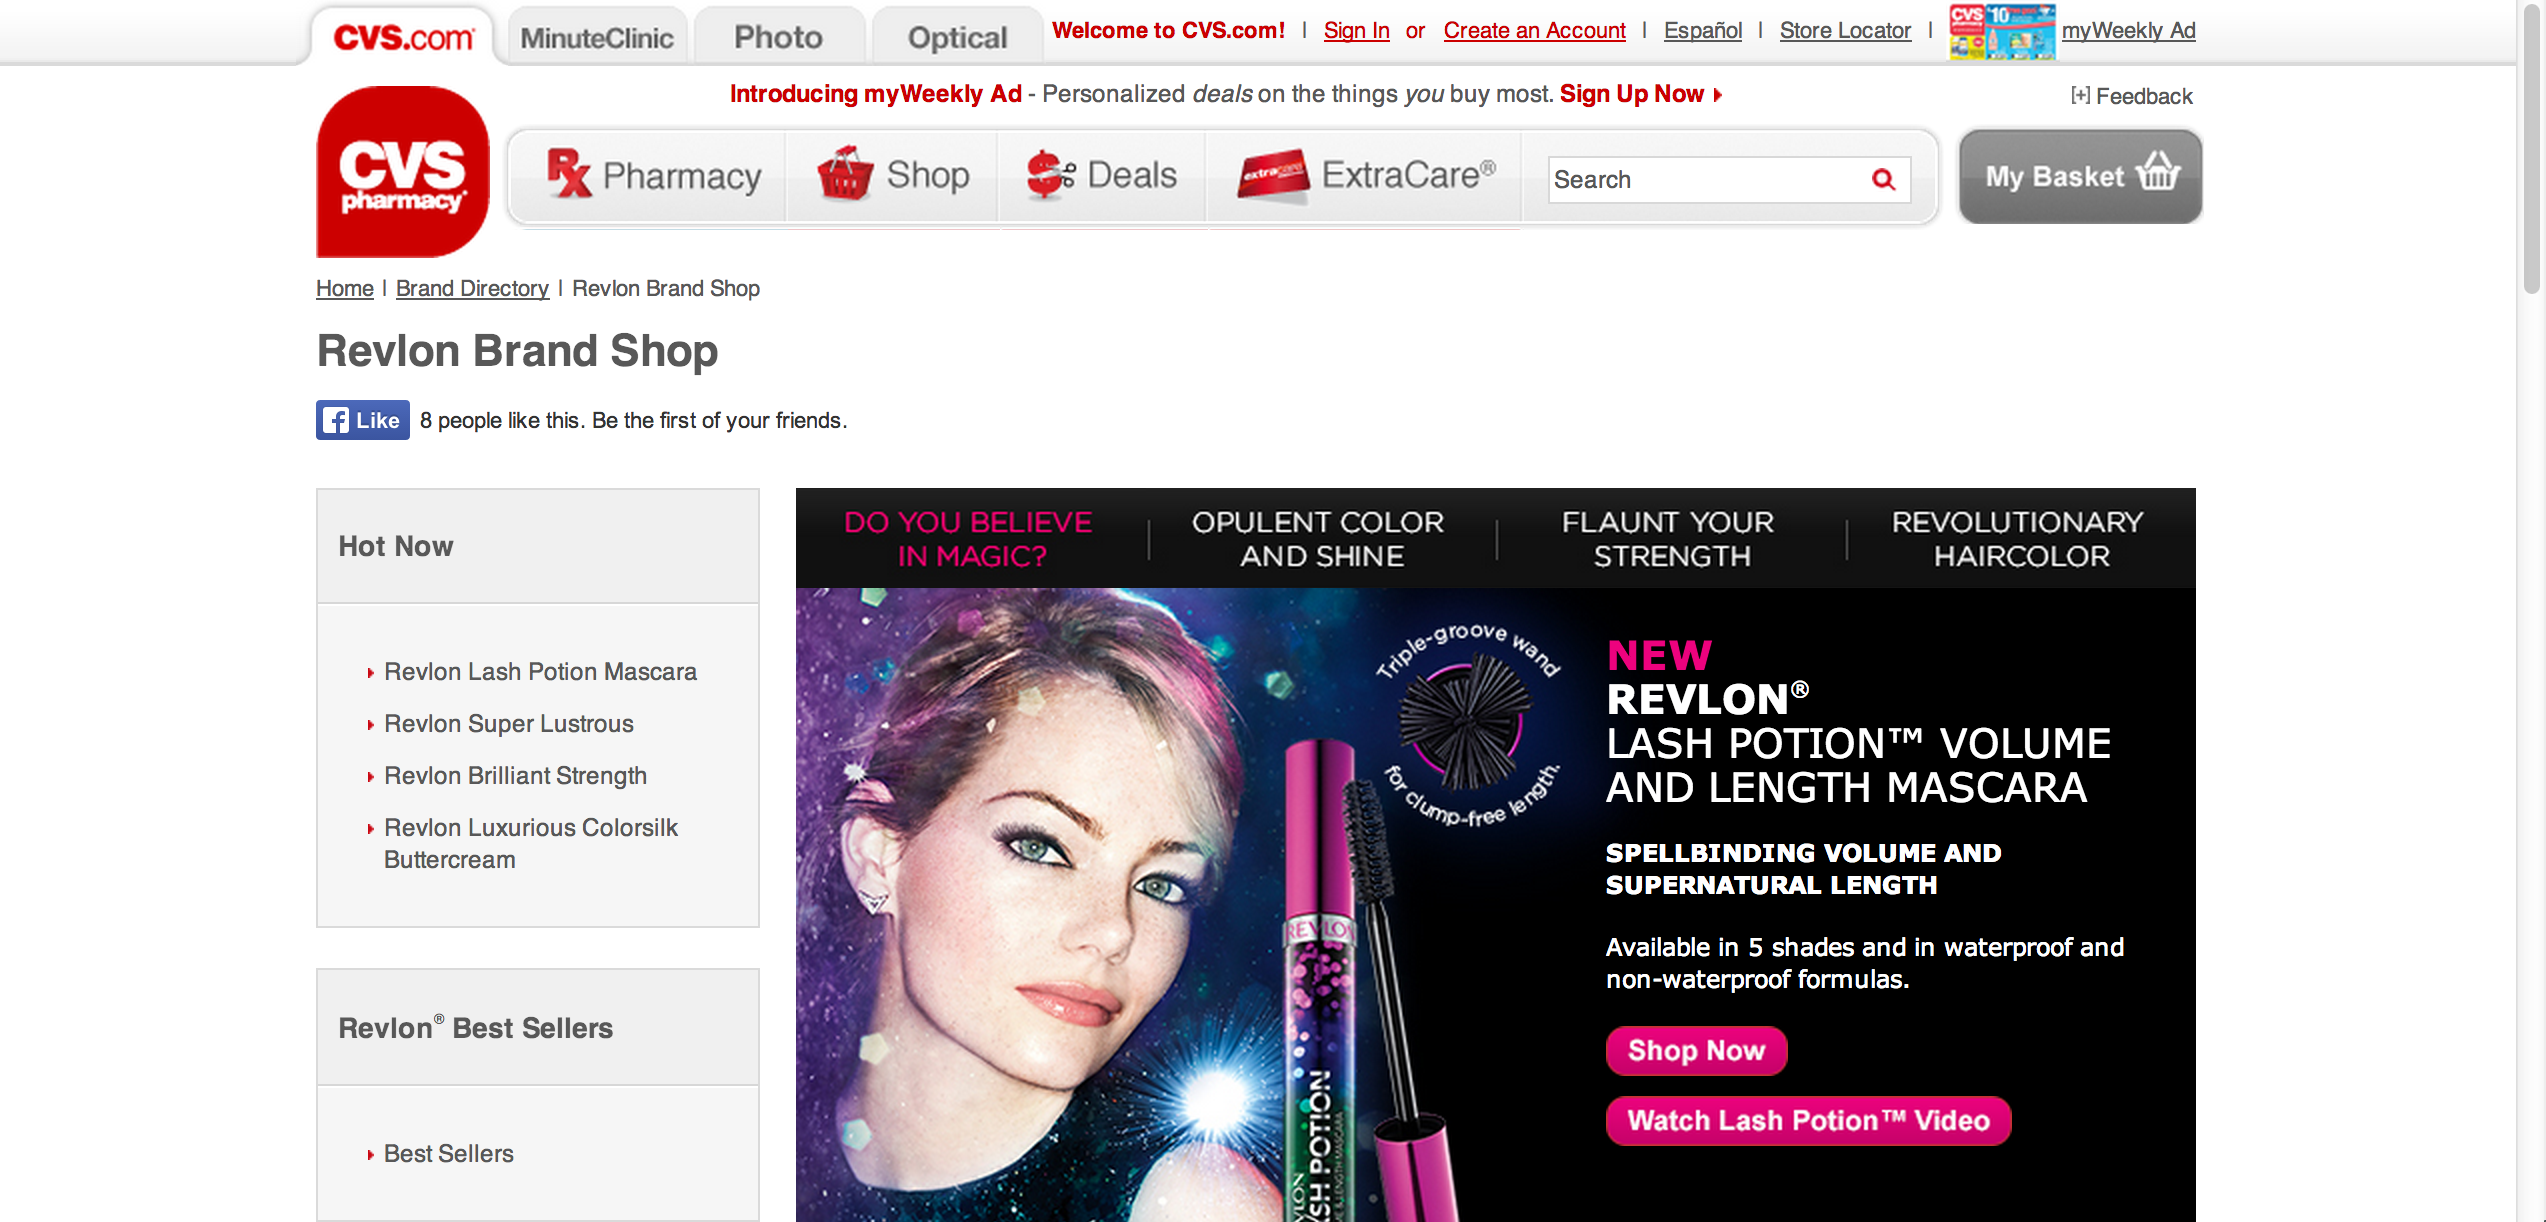Click Sign Up Now promo link
The image size is (2546, 1222).
[1640, 94]
